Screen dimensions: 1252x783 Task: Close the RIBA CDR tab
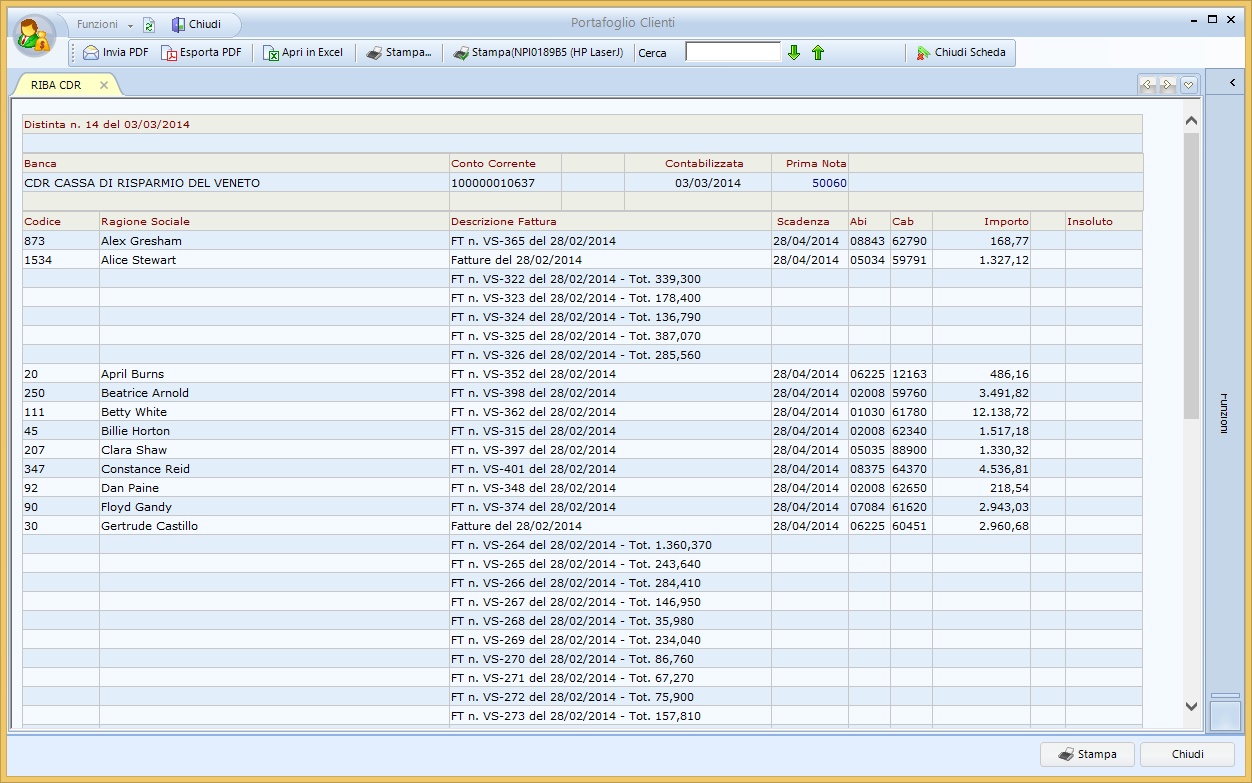104,86
